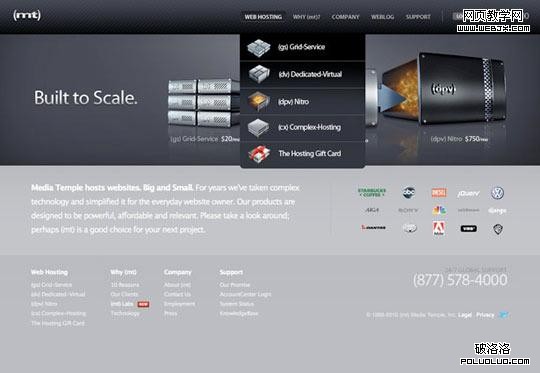Open the Our Promise footer link
This screenshot has height=373, width=540.
235,285
